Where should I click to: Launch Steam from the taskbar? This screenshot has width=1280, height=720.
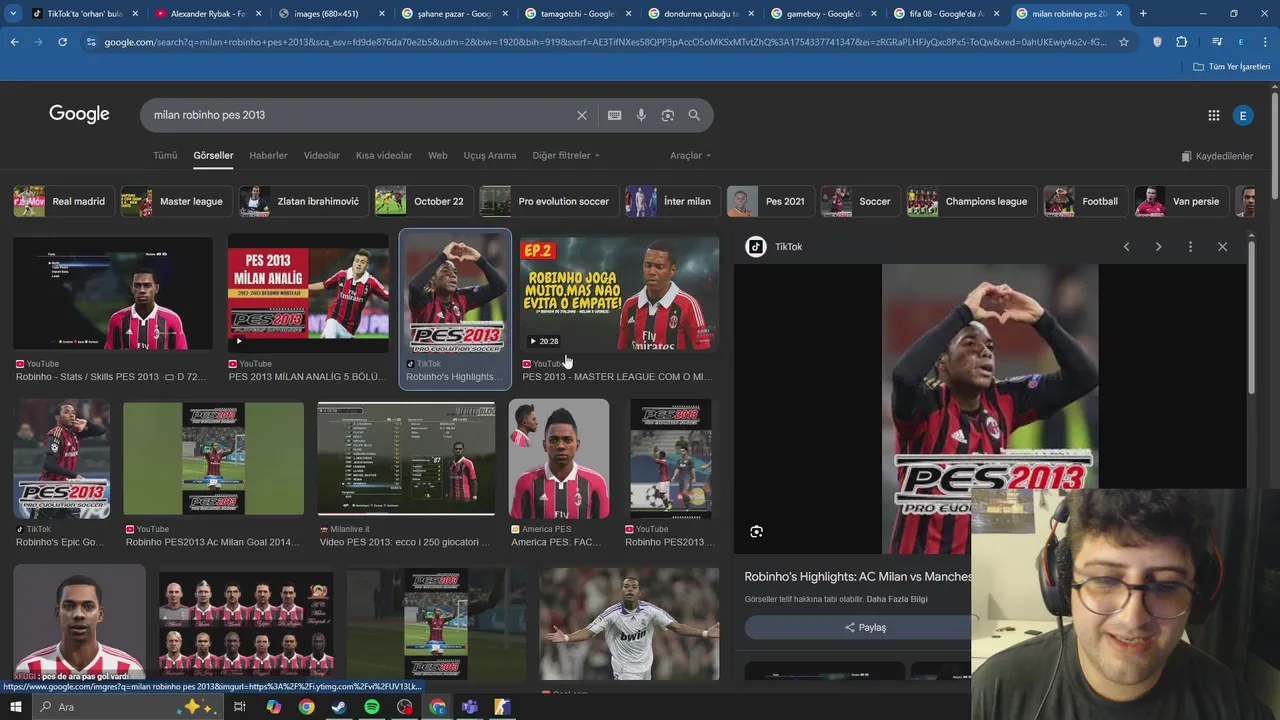point(339,707)
